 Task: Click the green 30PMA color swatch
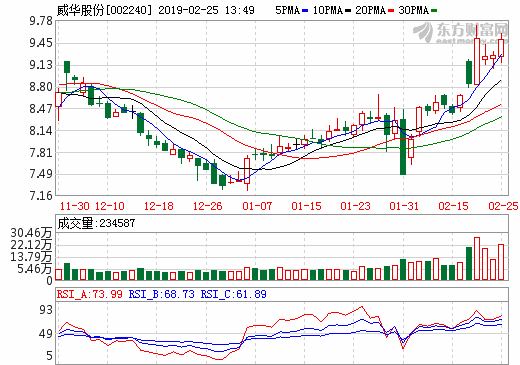coord(434,11)
